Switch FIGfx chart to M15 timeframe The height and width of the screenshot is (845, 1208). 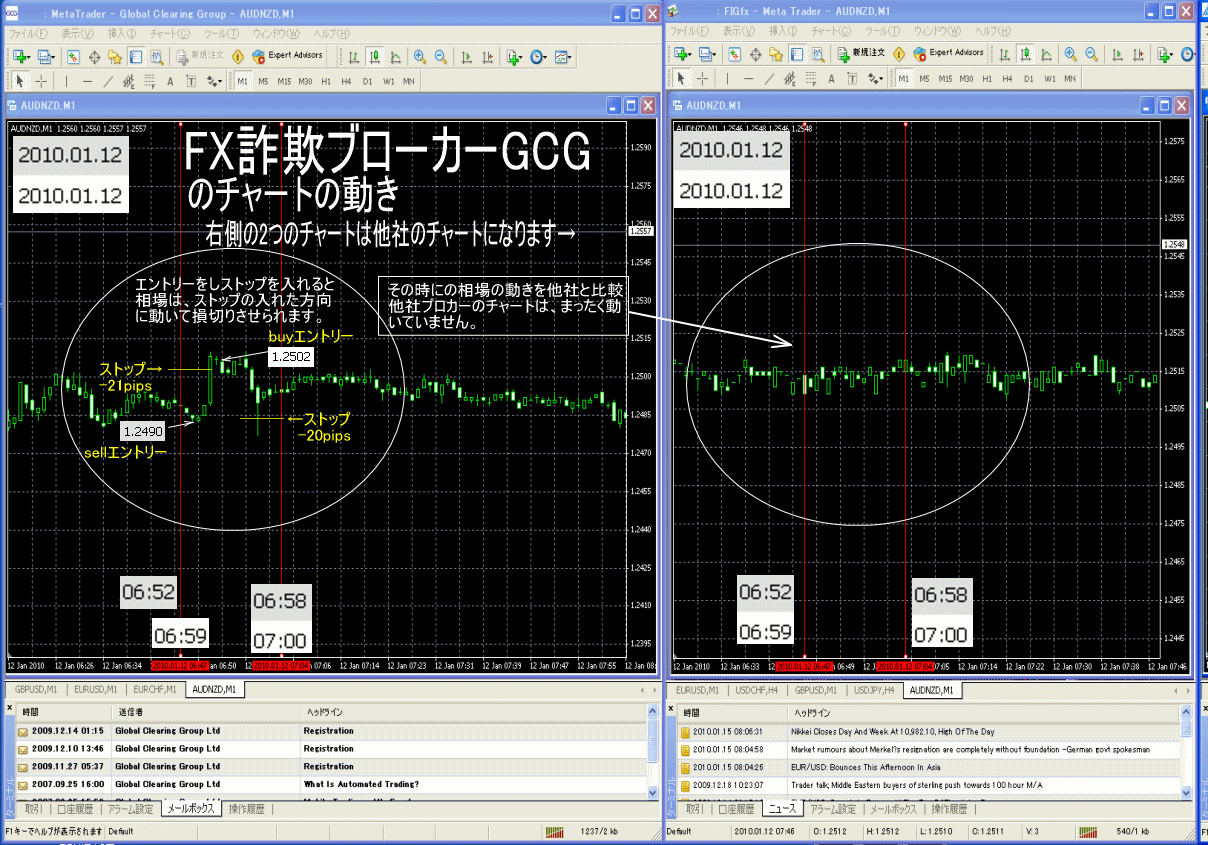pyautogui.click(x=945, y=79)
